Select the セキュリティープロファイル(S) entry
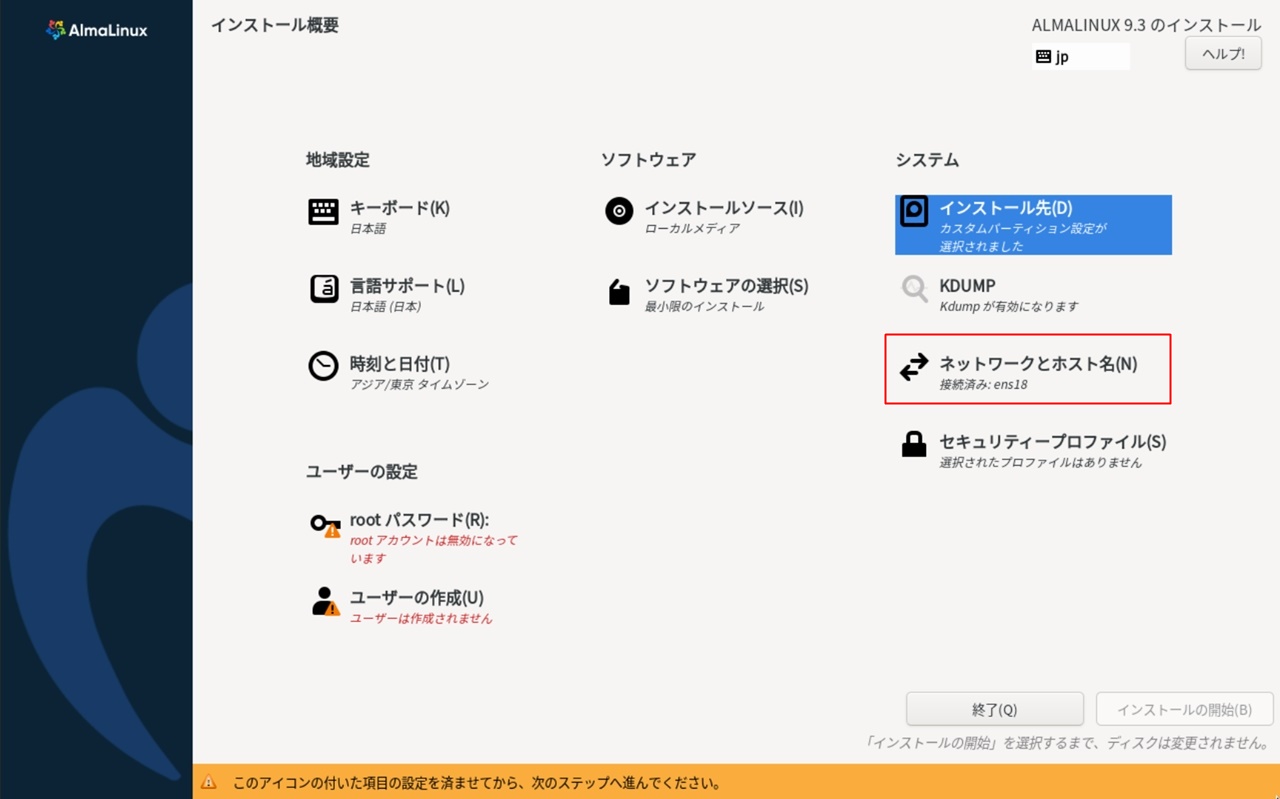The width and height of the screenshot is (1280, 799). pyautogui.click(x=1052, y=442)
